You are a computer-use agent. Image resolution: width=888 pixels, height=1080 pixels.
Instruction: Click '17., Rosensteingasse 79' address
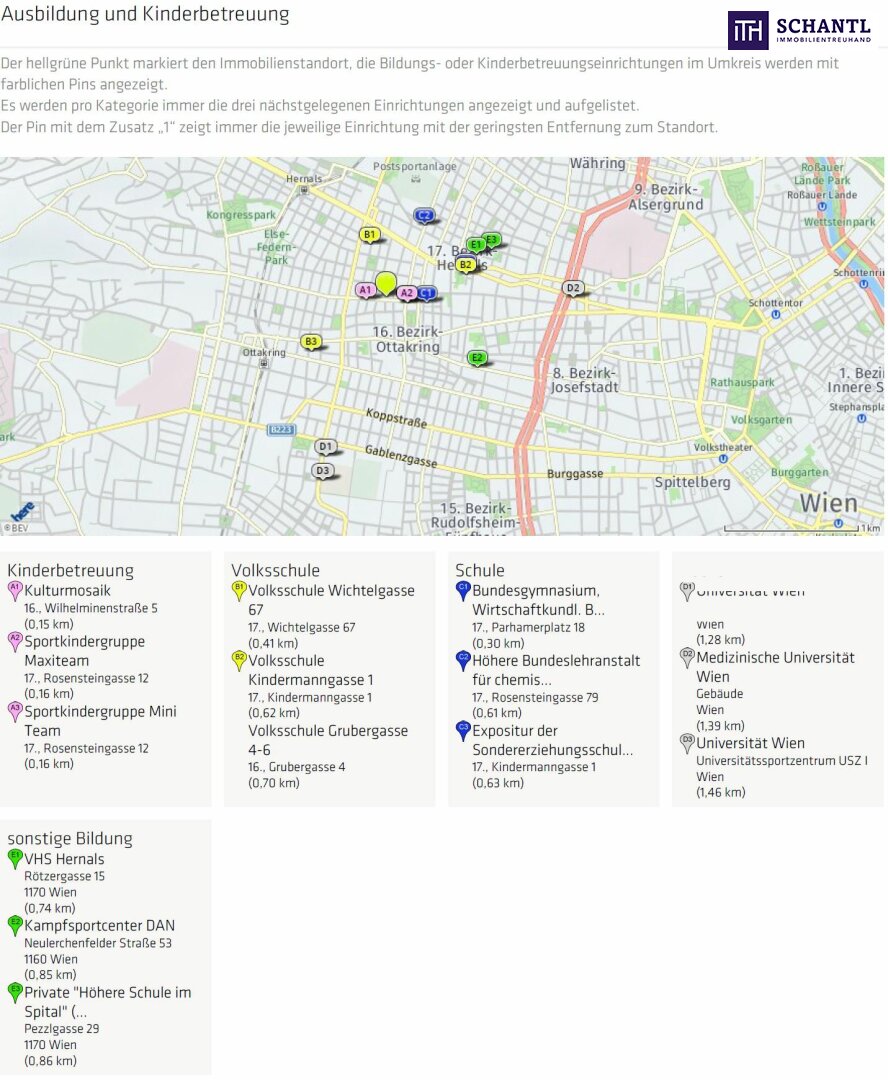pos(535,697)
